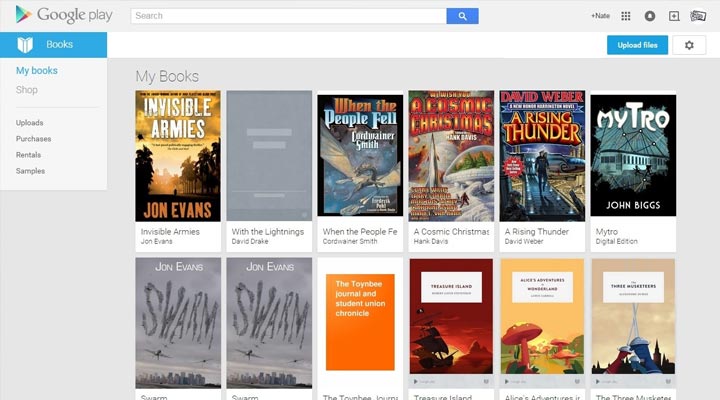Click play icon under Three Musketeers cover

(x=597, y=381)
